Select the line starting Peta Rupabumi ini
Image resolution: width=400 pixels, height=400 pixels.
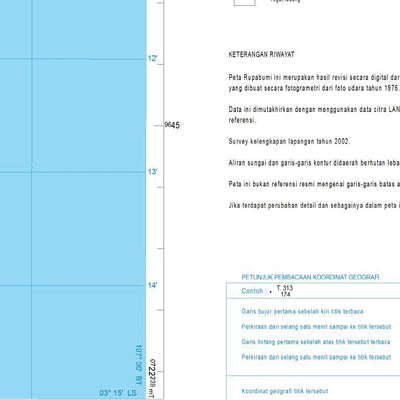pyautogui.click(x=314, y=77)
